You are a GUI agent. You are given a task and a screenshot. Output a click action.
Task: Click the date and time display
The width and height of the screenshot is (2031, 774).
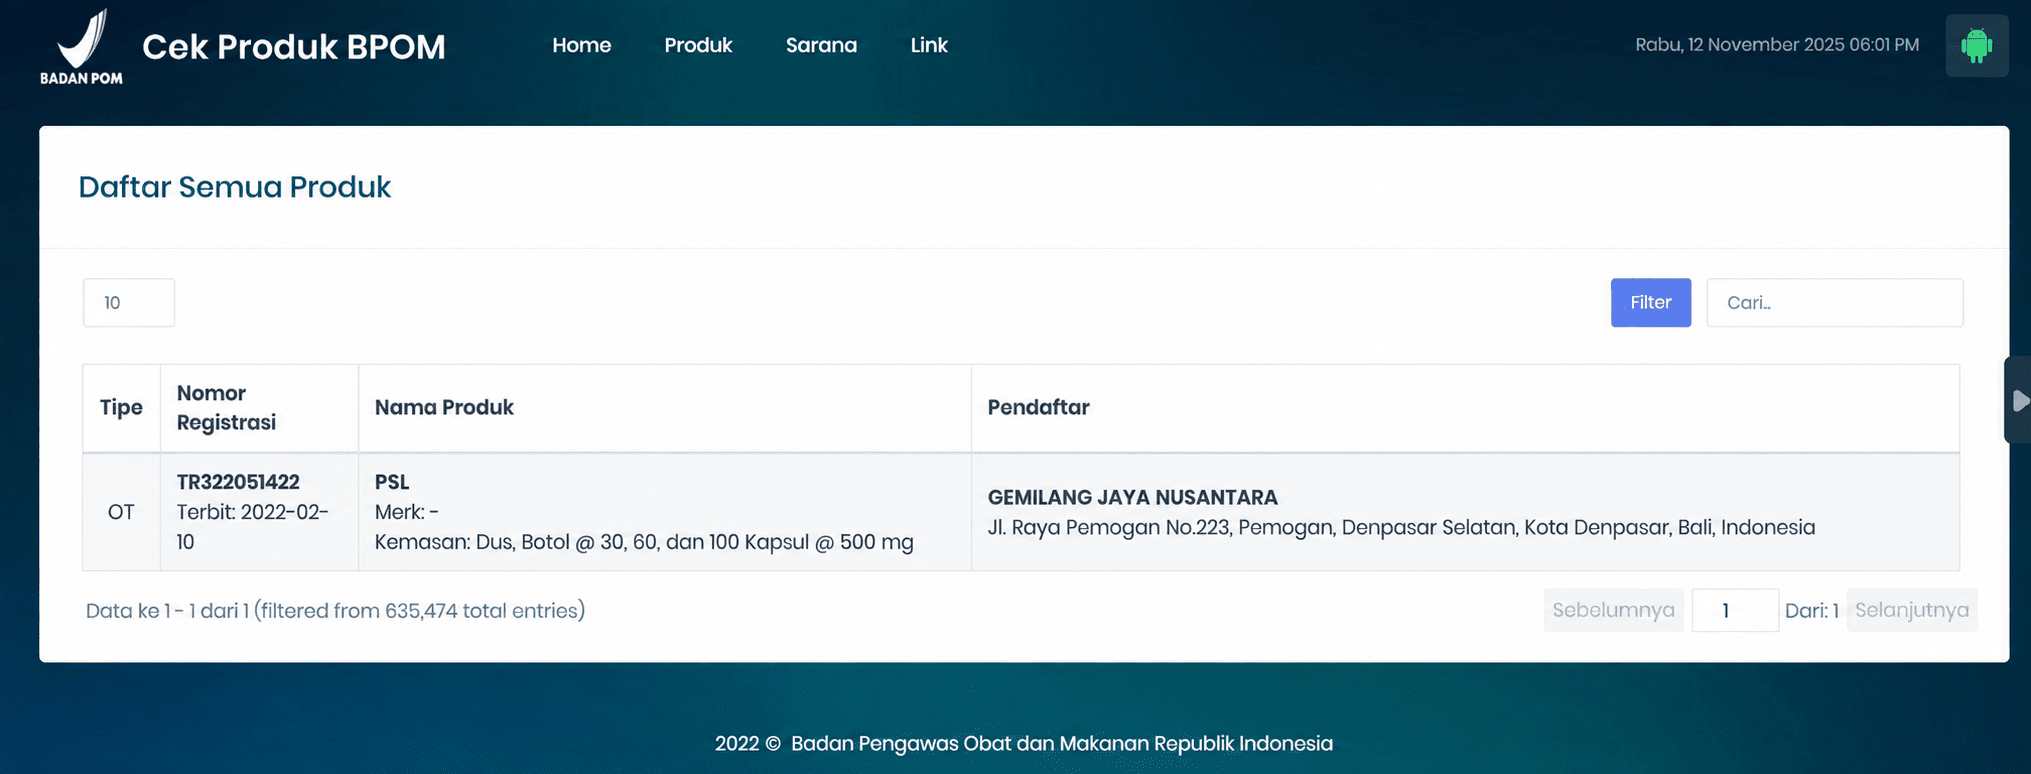1777,45
